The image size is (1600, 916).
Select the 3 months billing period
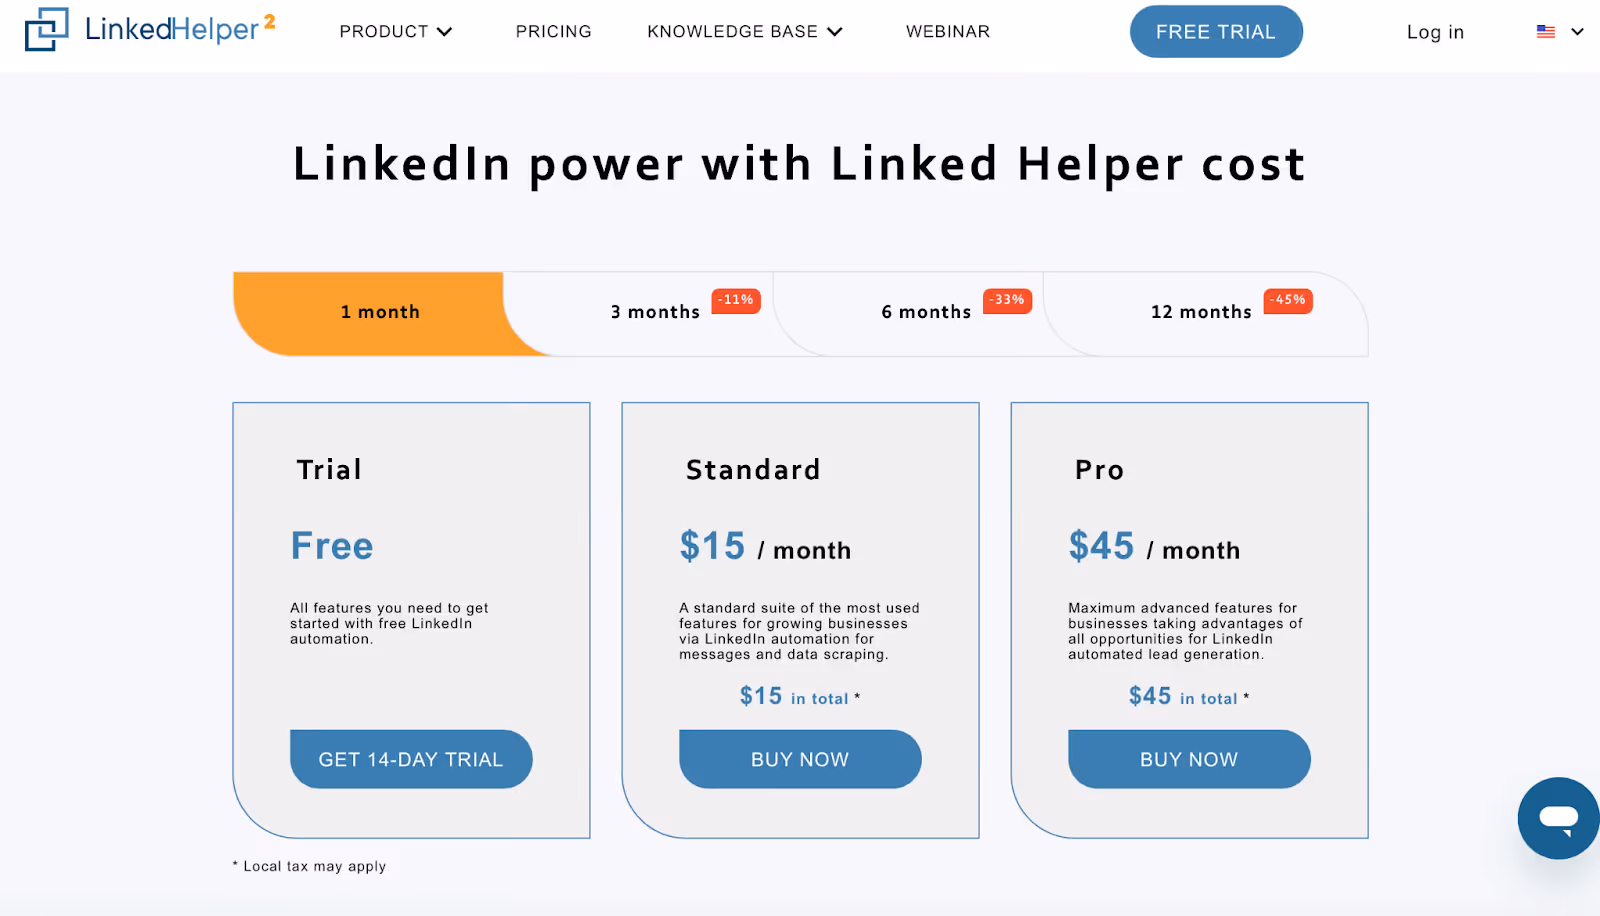point(655,312)
